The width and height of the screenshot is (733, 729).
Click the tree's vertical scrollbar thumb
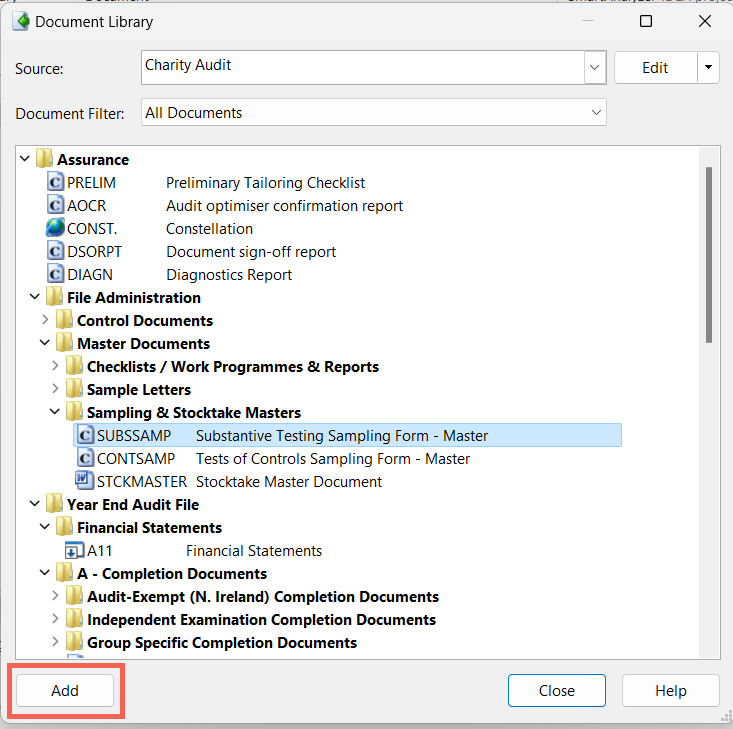709,255
